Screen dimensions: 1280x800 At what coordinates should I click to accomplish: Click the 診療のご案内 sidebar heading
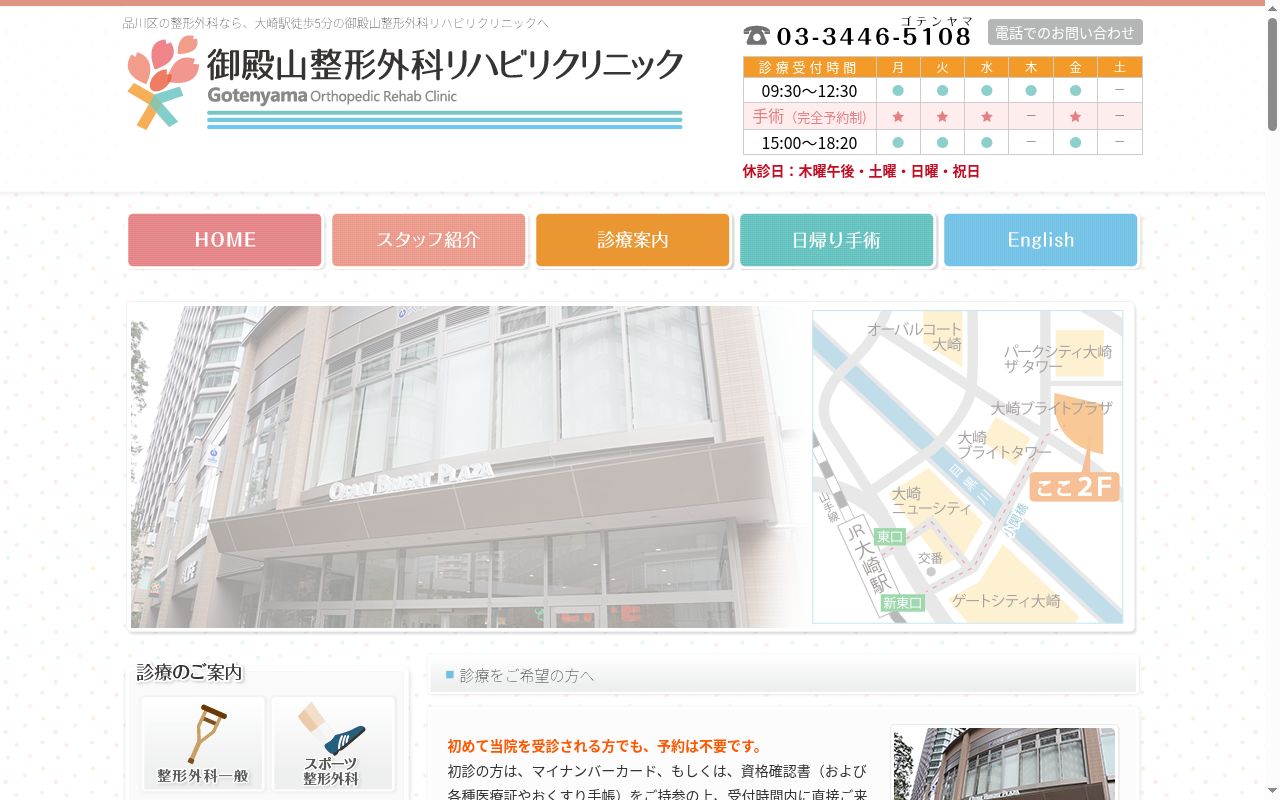click(189, 672)
